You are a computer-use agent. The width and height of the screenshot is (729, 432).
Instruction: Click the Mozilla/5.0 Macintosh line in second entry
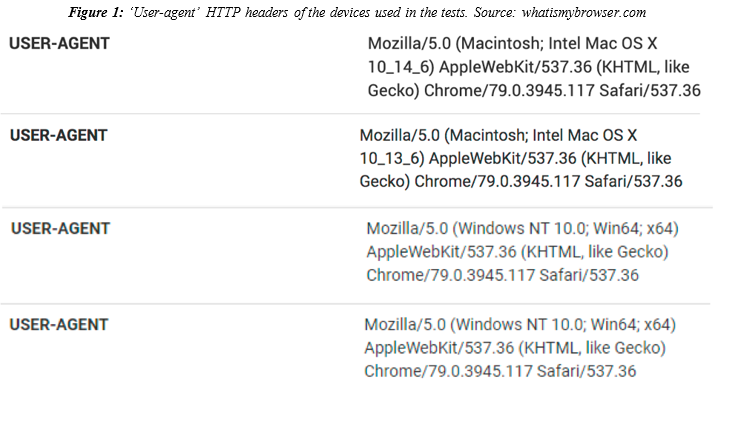[x=498, y=135]
